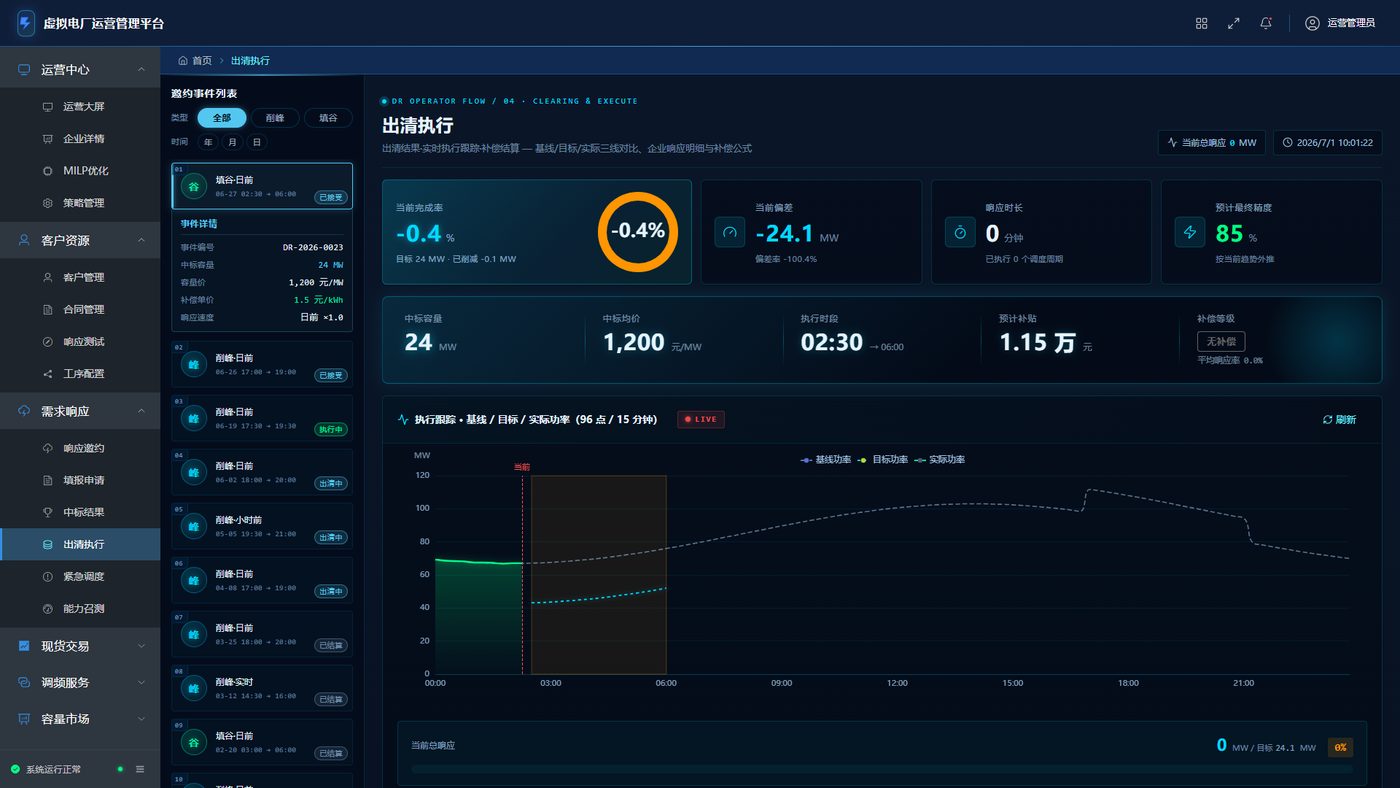Click the red 当前 time marker line
This screenshot has height=788, width=1400.
coord(522,574)
